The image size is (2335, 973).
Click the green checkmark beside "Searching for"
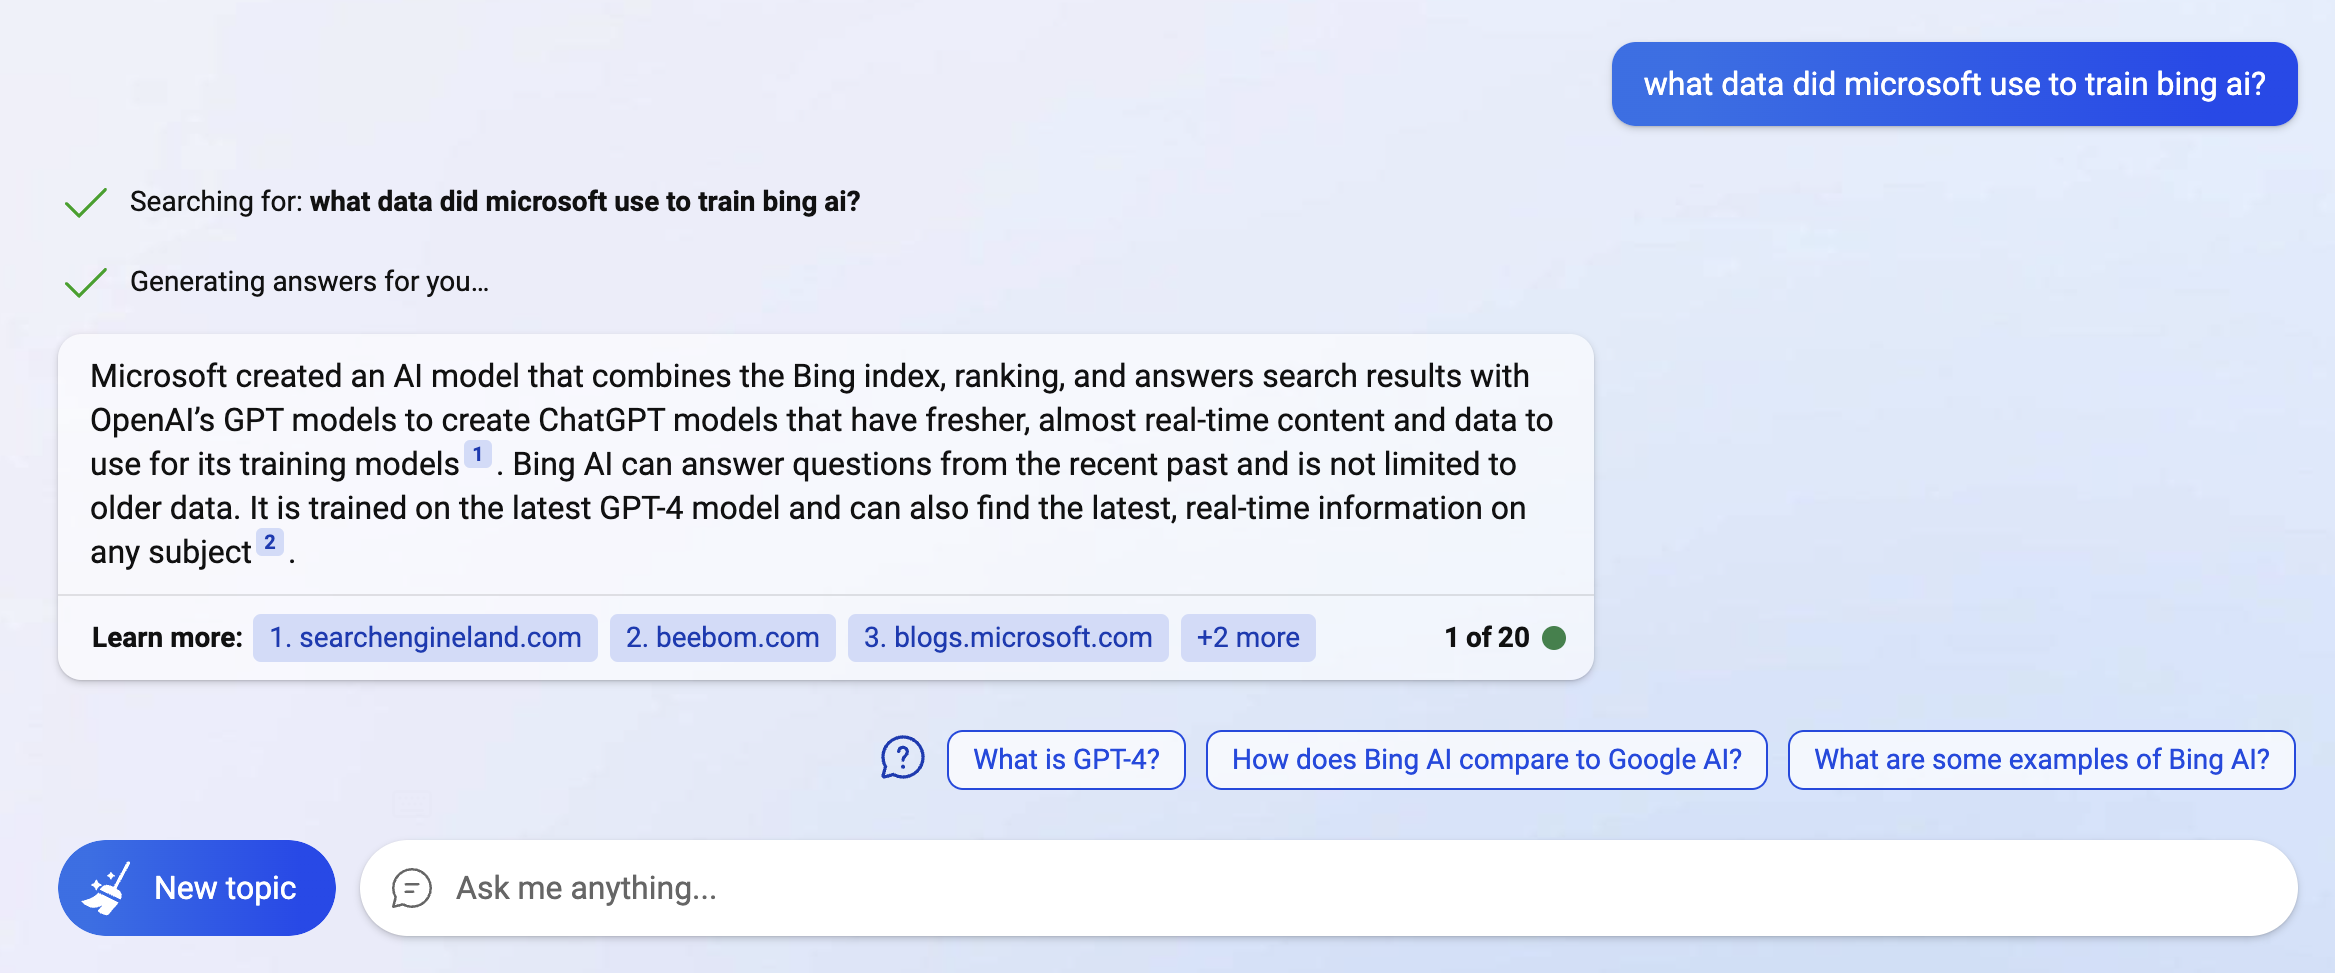coord(86,202)
